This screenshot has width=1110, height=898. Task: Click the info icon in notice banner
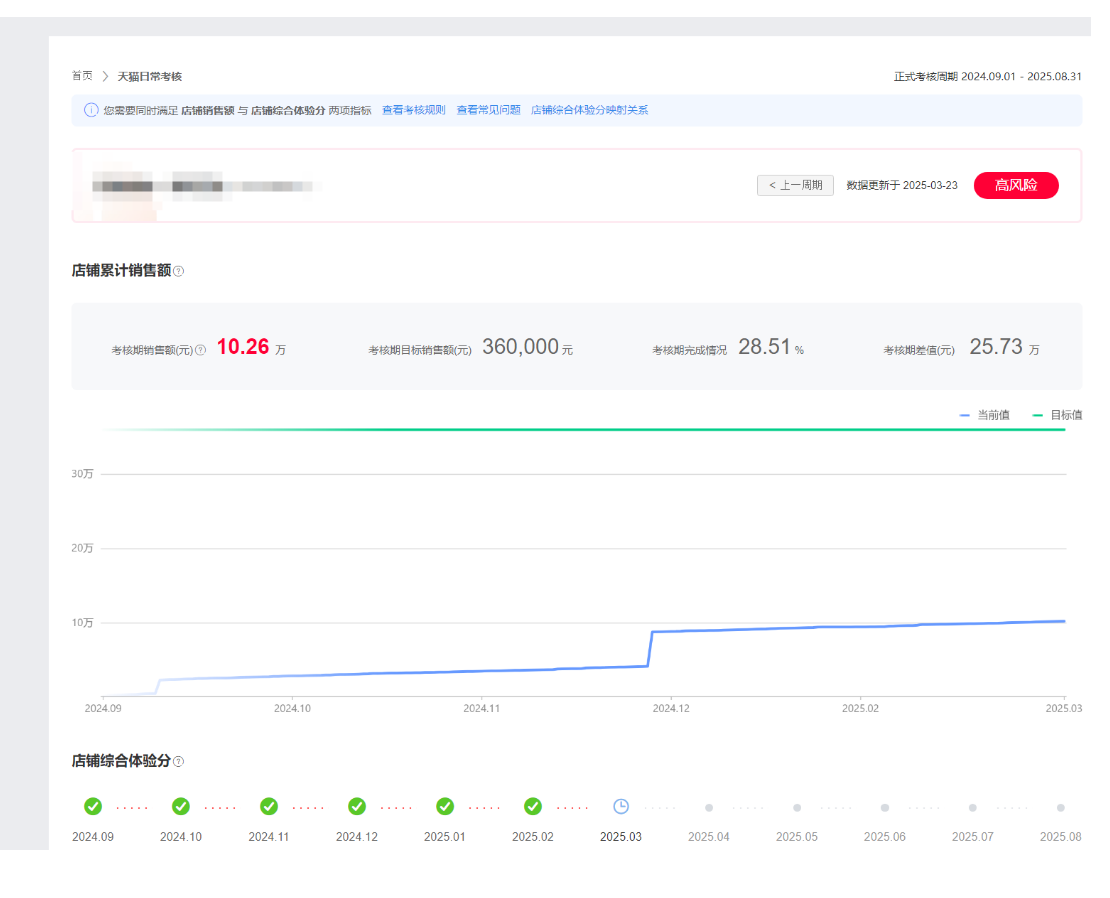(91, 110)
